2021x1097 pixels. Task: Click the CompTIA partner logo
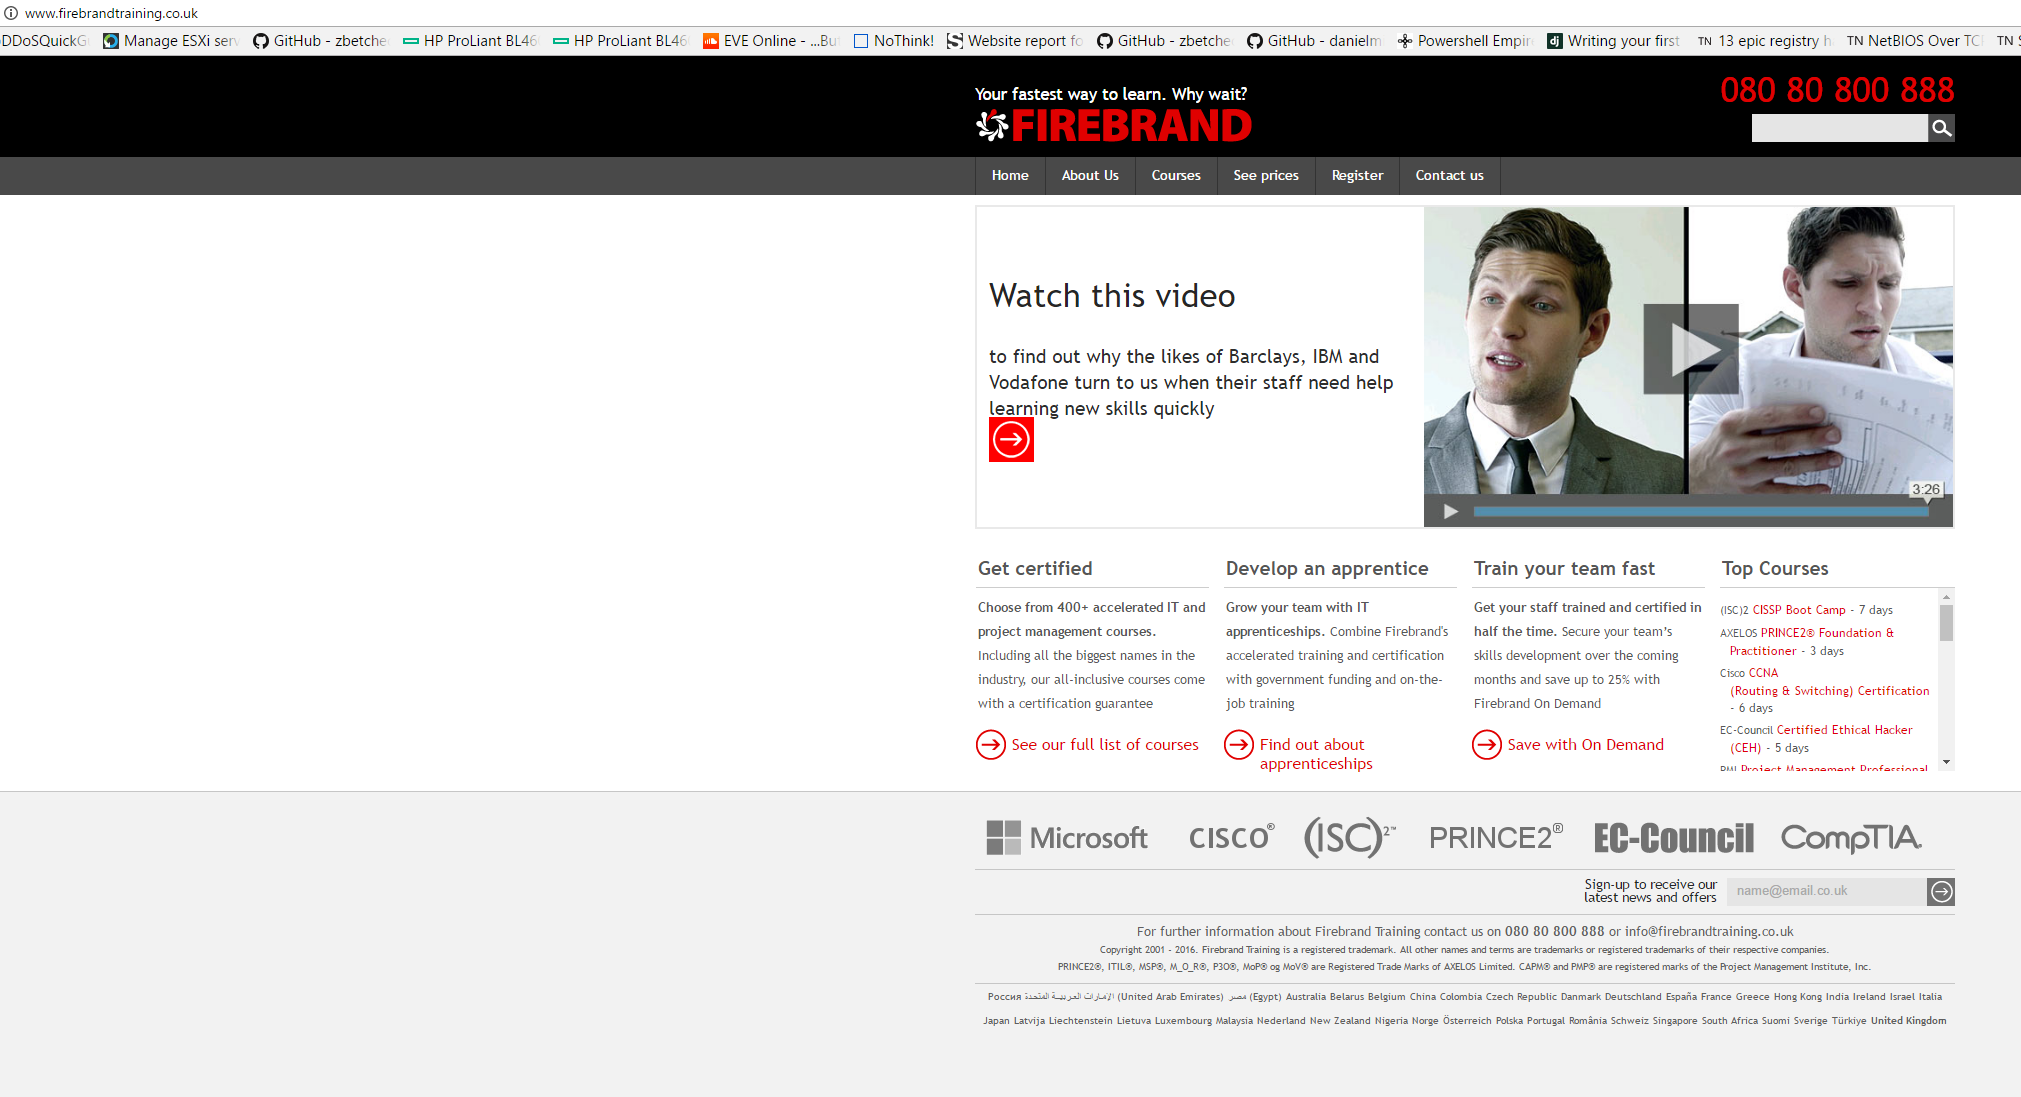tap(1851, 838)
